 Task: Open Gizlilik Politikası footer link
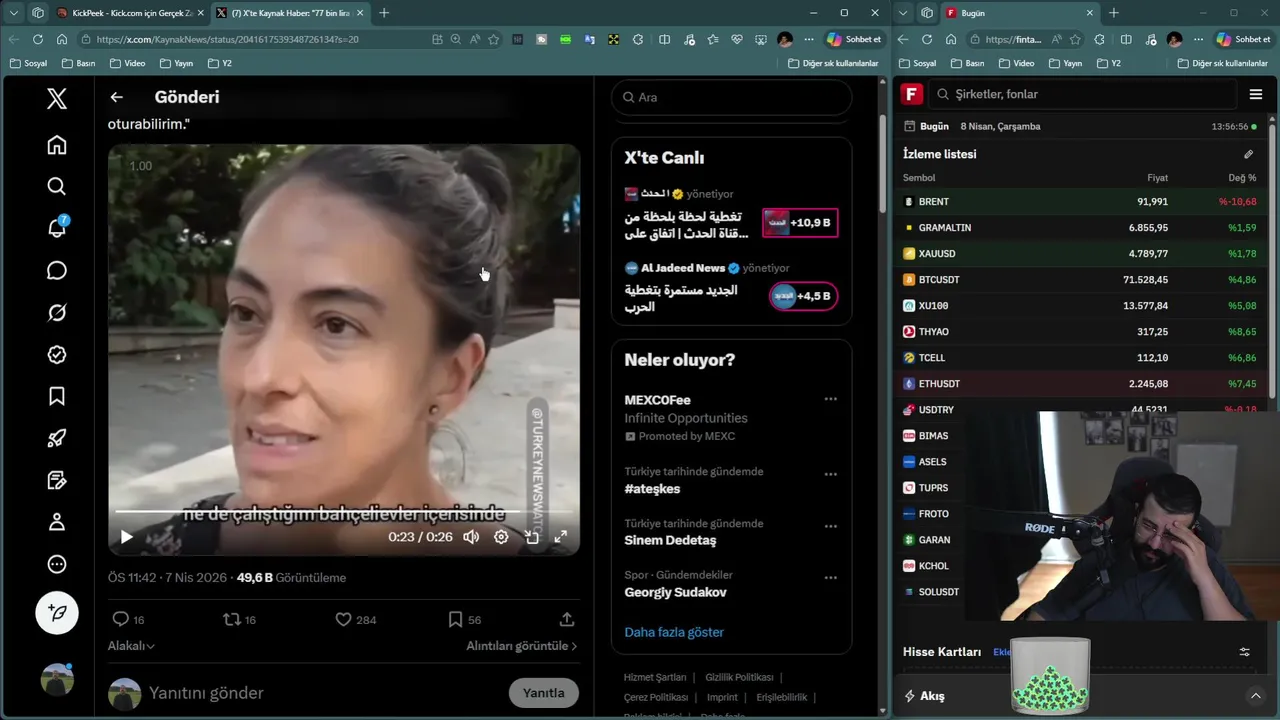[x=739, y=677]
